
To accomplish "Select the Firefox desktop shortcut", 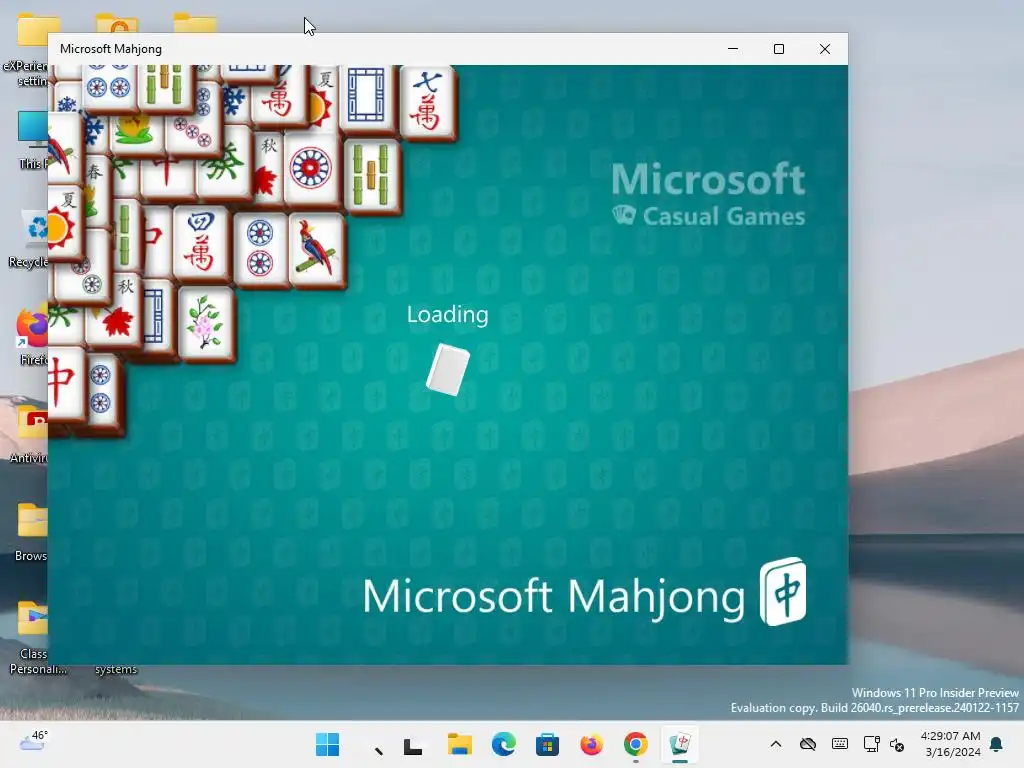I will 31,336.
